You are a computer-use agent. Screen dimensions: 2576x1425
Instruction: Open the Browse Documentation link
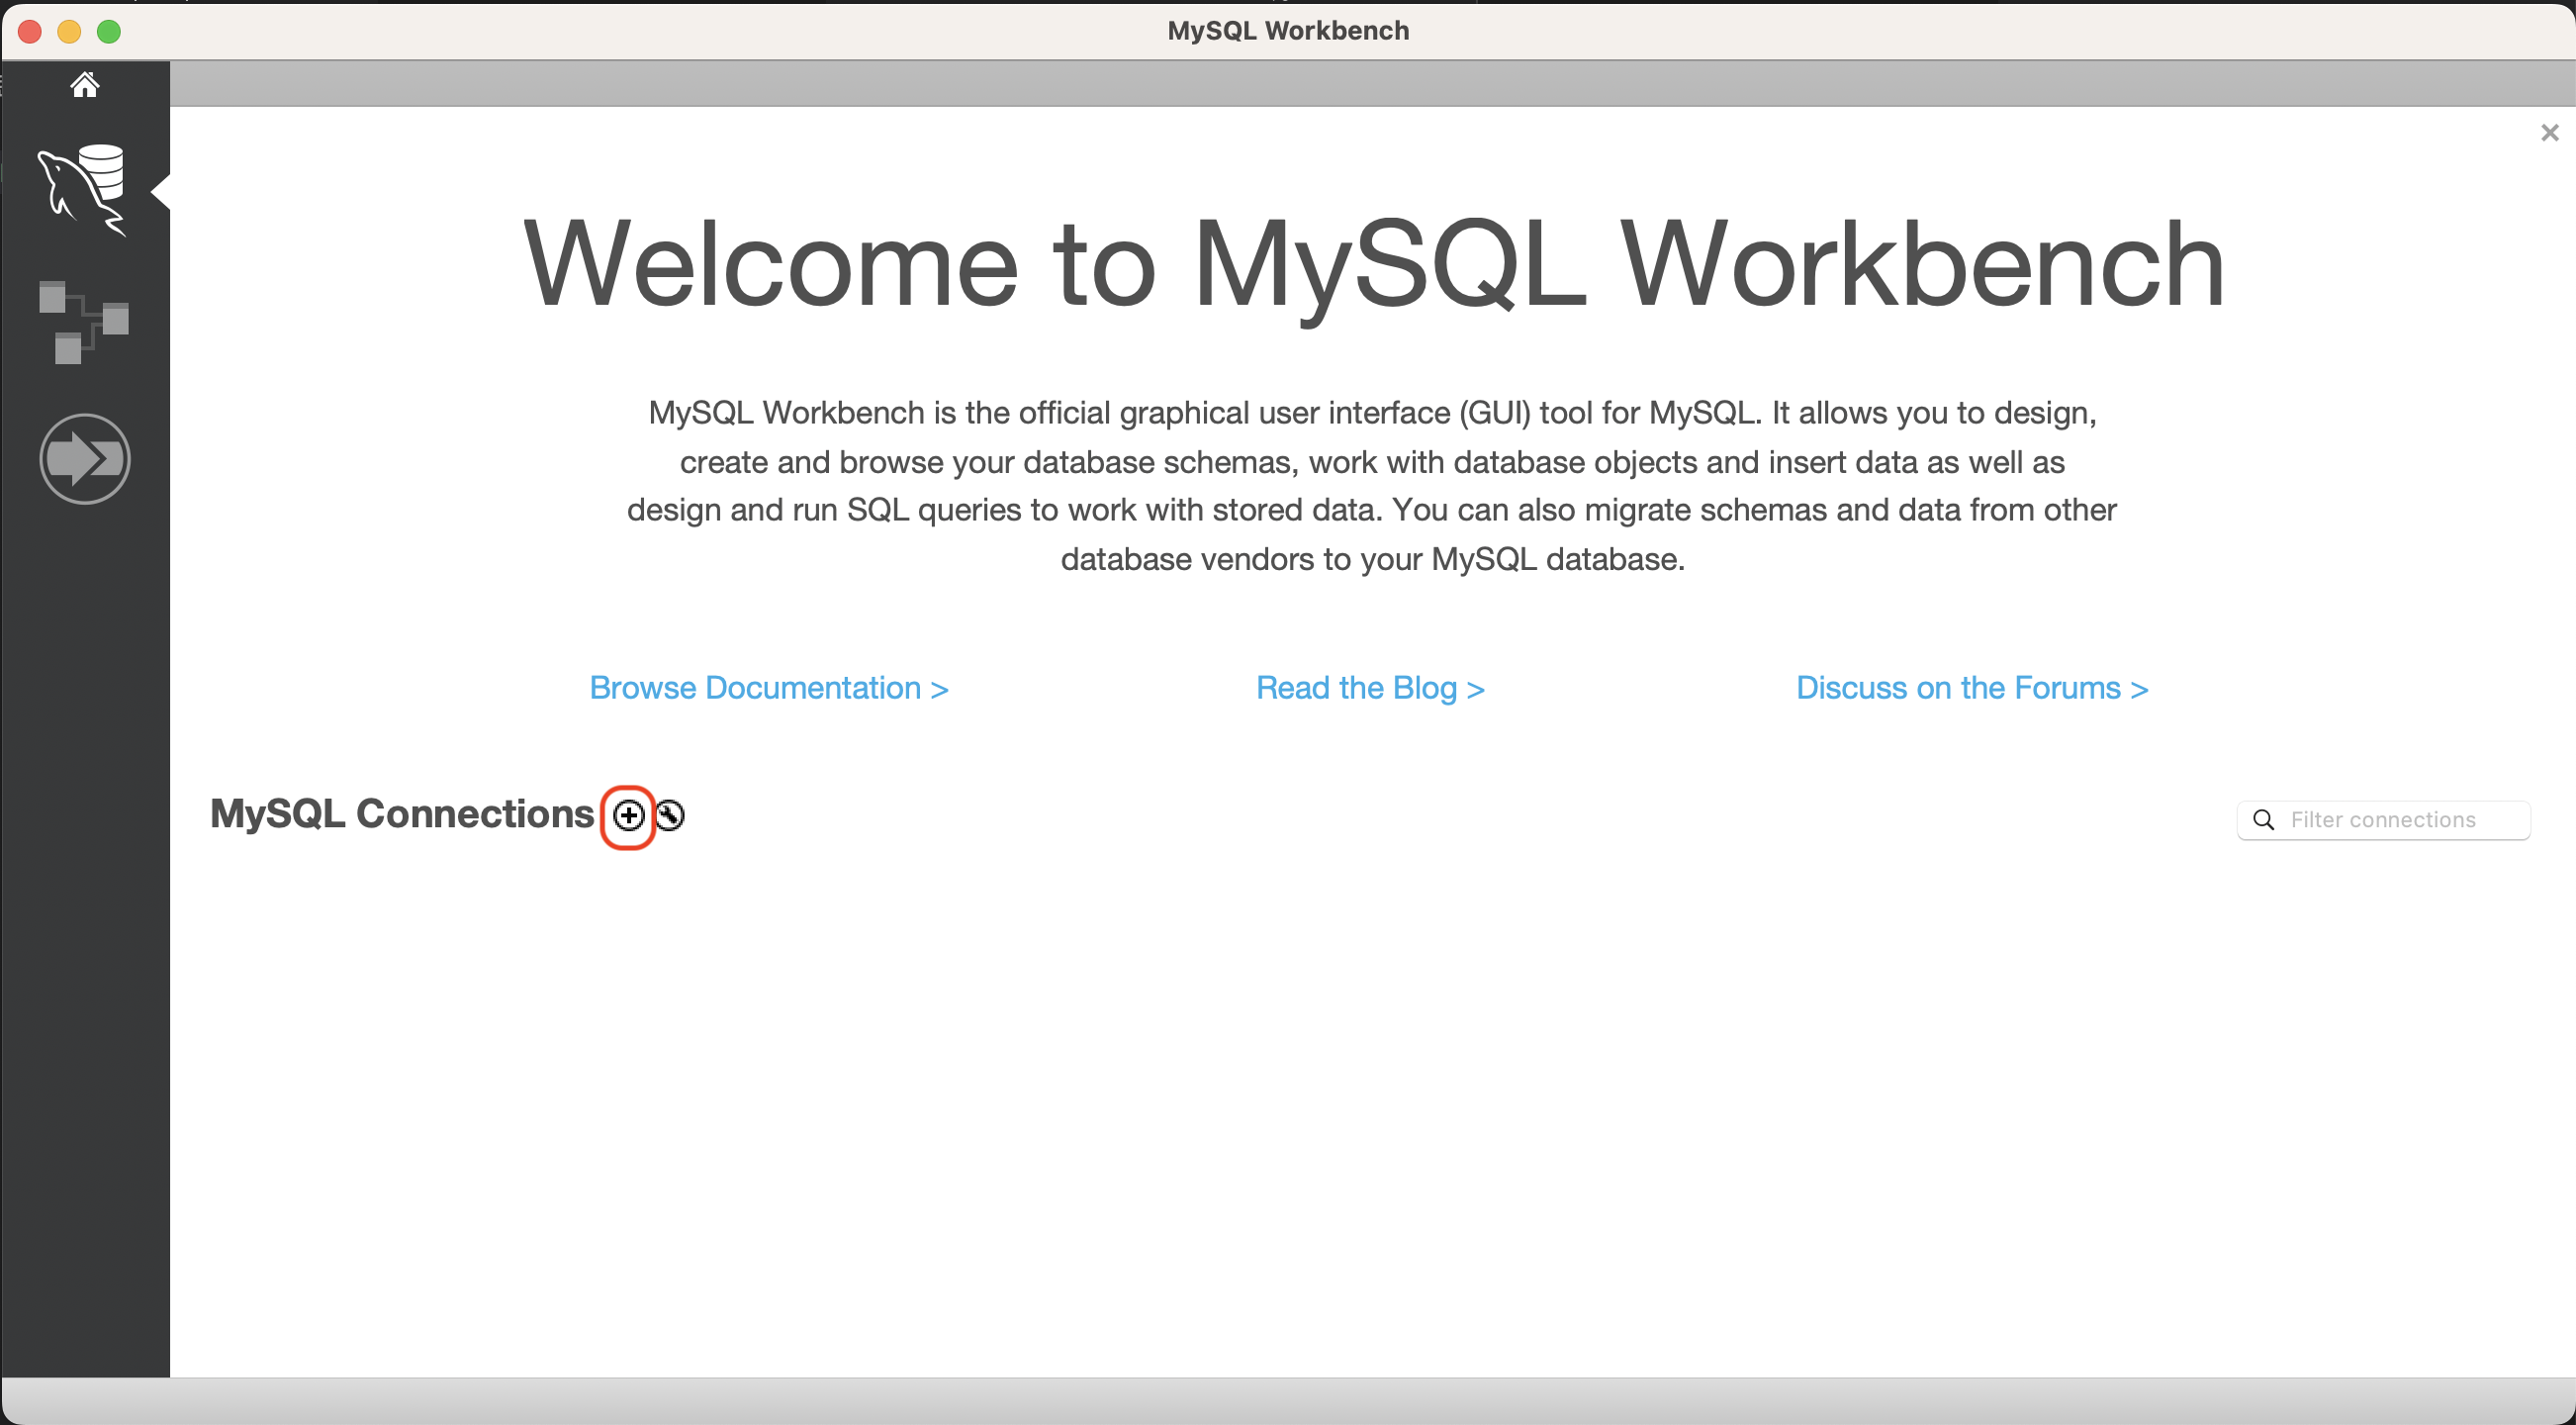[x=768, y=688]
